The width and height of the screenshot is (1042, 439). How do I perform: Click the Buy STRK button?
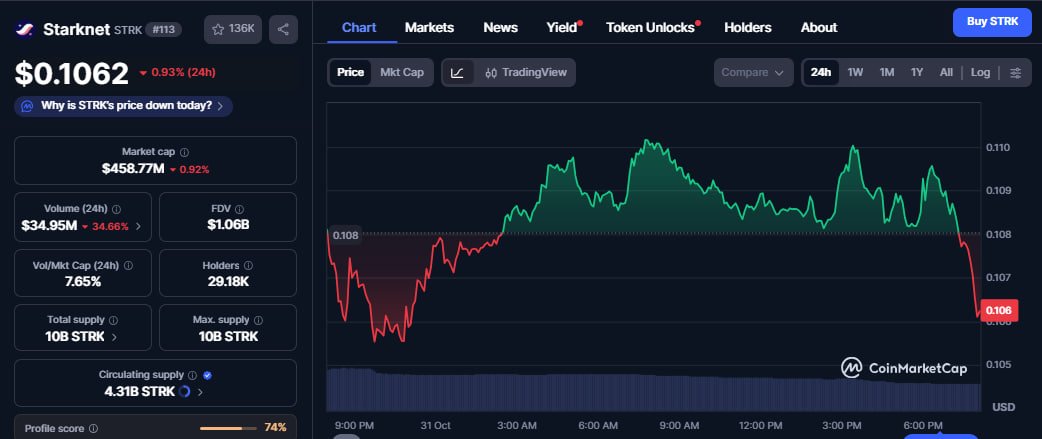click(991, 22)
